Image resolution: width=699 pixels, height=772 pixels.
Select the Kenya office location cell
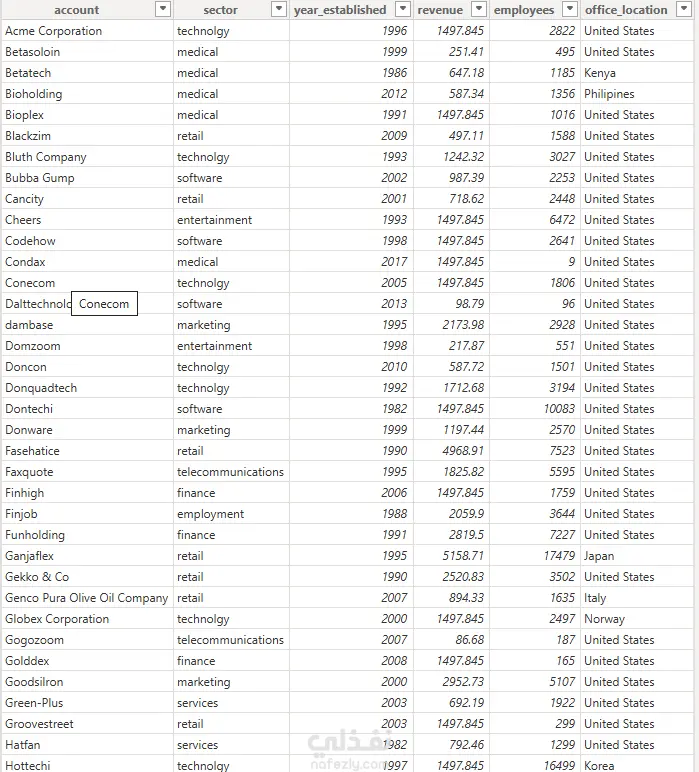point(637,73)
